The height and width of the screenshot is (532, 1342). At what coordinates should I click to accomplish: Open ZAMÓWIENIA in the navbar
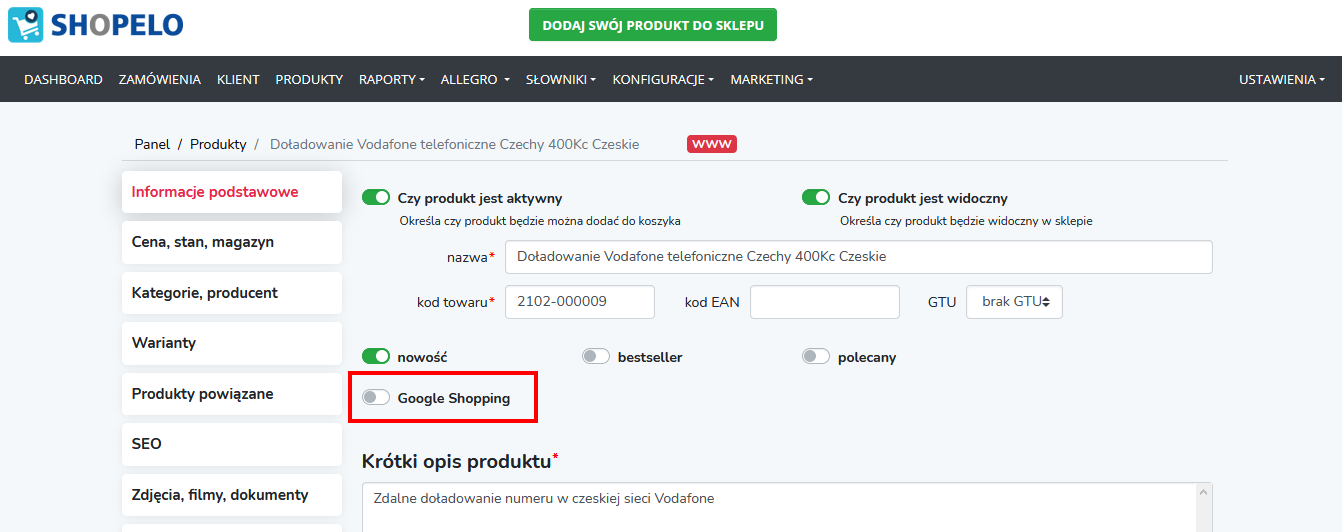[160, 79]
